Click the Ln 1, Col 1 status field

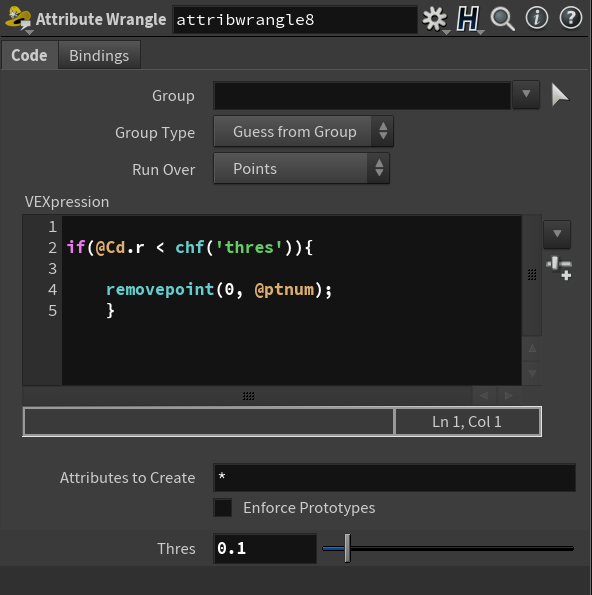(x=467, y=422)
